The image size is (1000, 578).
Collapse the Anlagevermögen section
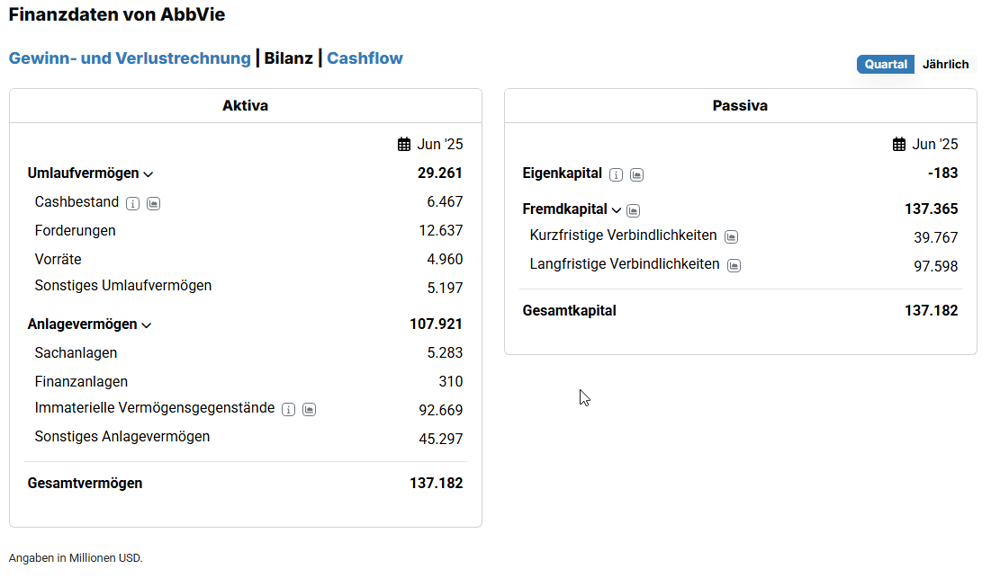147,325
